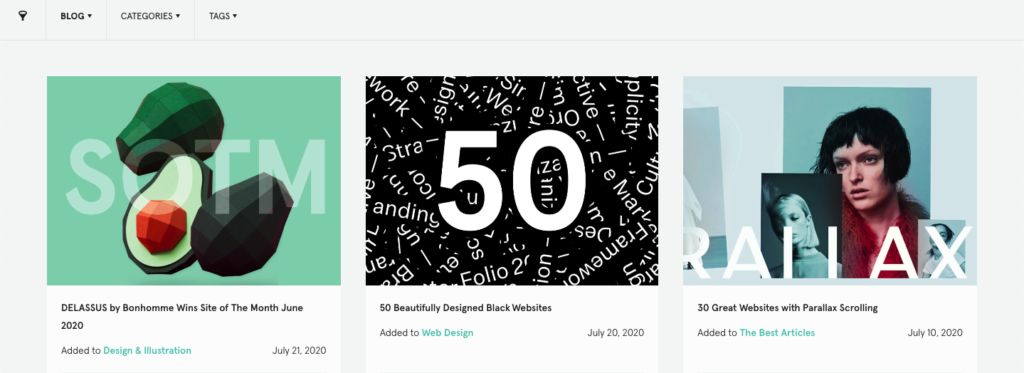Open the BLOG dropdown menu
This screenshot has height=373, width=1024.
[76, 16]
